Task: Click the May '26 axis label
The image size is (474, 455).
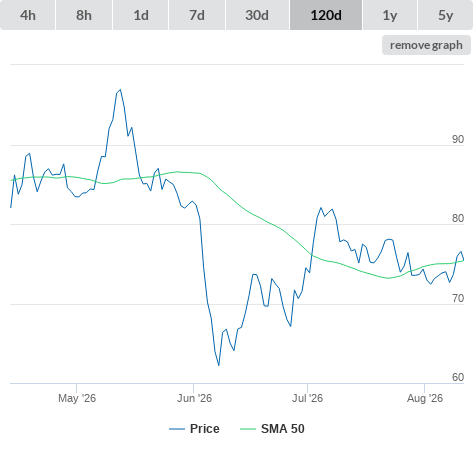Action: (x=77, y=398)
